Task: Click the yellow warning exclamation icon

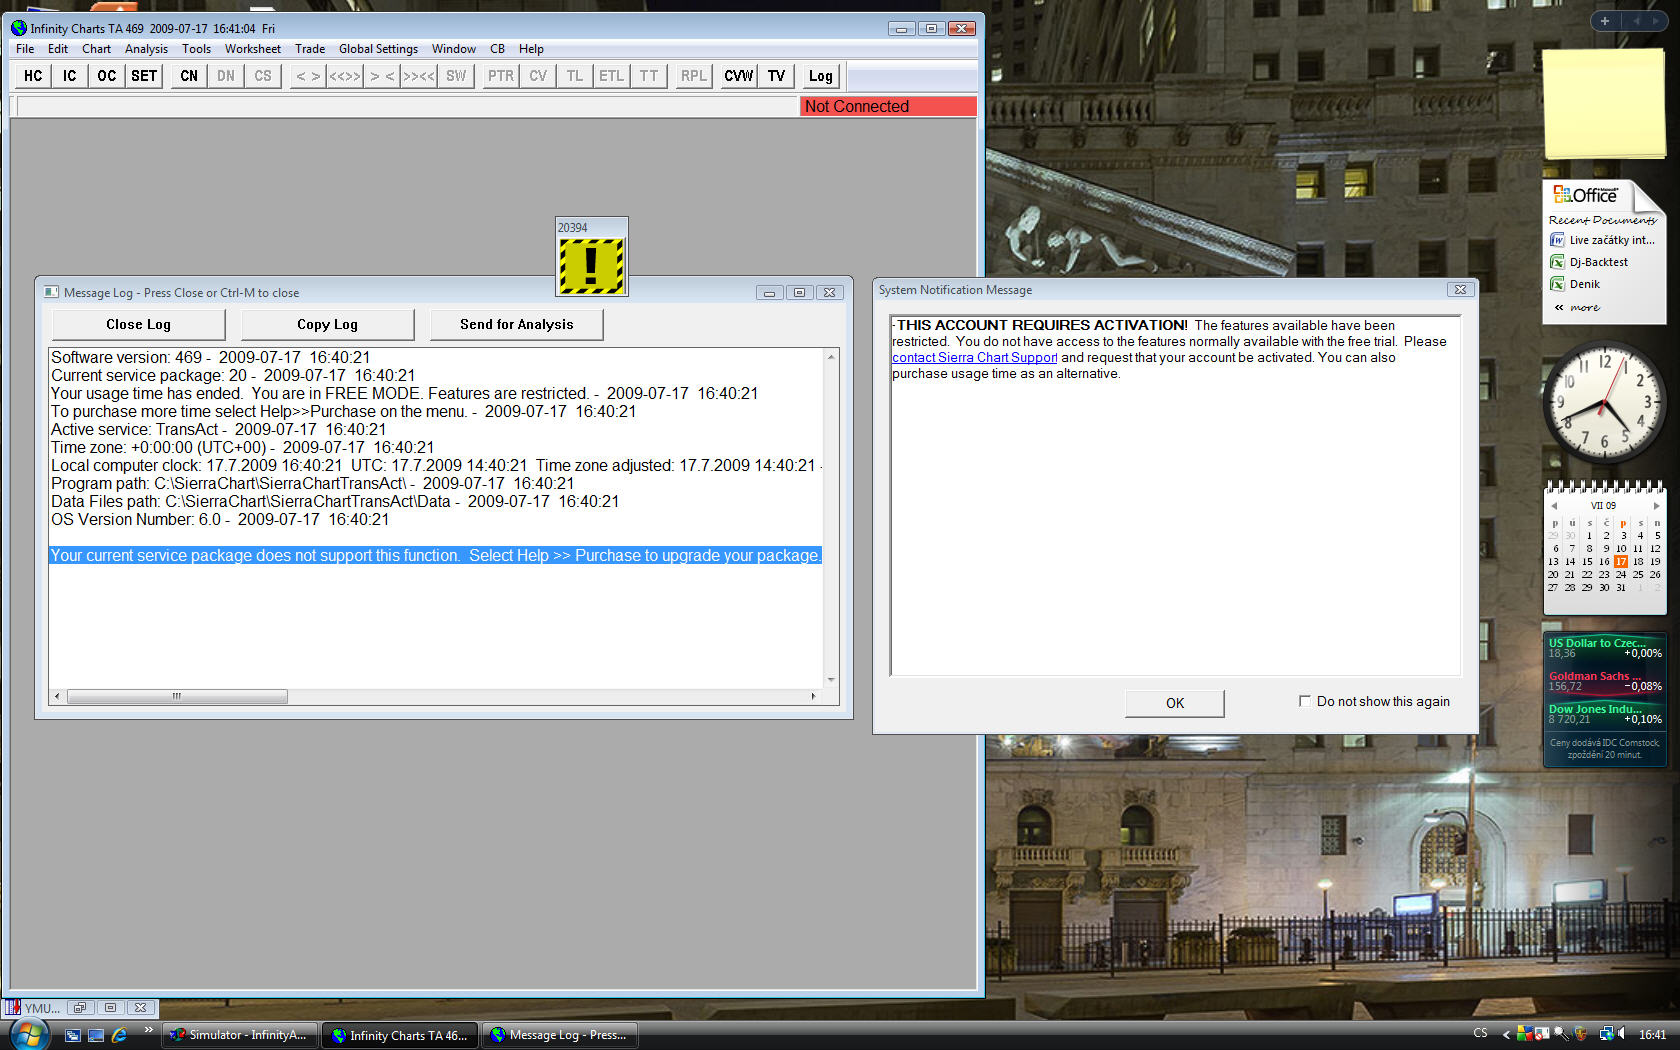Action: click(592, 265)
